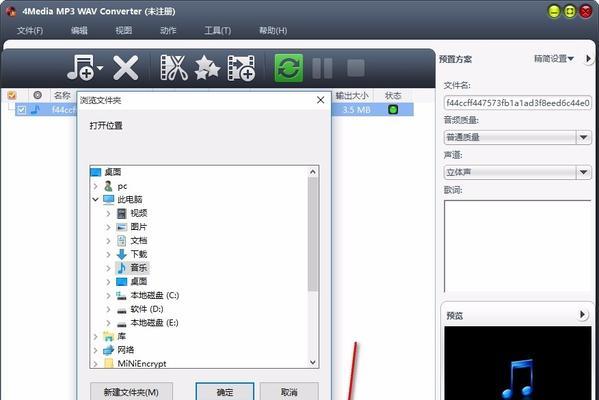
Task: Select 软件 (D:) drive
Action: [140, 309]
